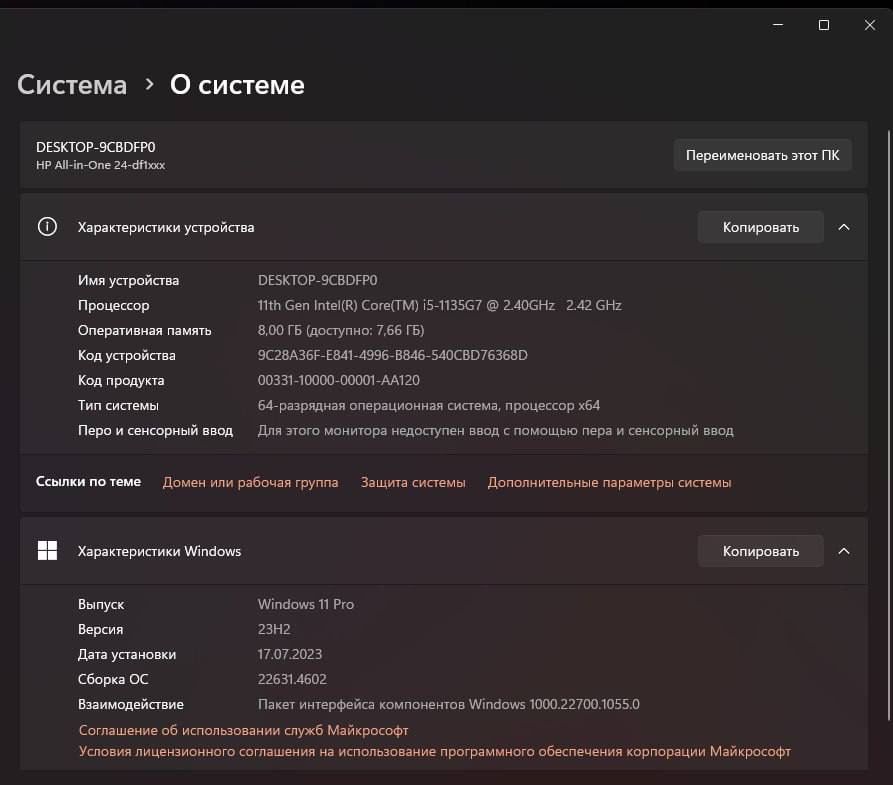The height and width of the screenshot is (785, 893).
Task: Click the vertical scrollbar on the right
Action: click(x=888, y=426)
